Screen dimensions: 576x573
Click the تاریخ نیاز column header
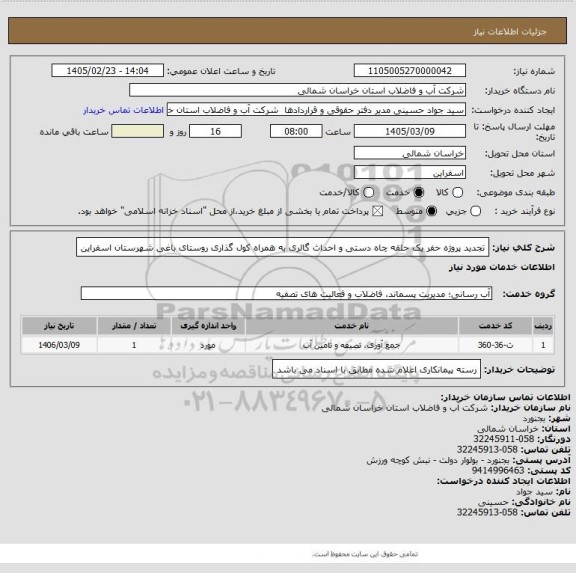click(x=59, y=326)
